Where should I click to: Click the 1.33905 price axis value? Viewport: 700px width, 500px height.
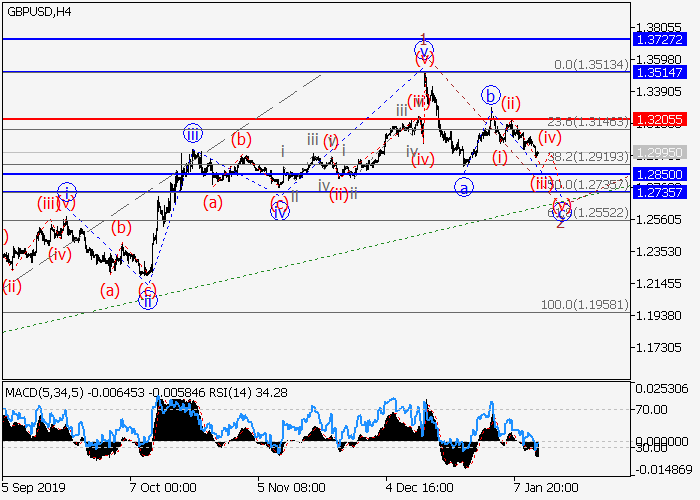pos(659,92)
